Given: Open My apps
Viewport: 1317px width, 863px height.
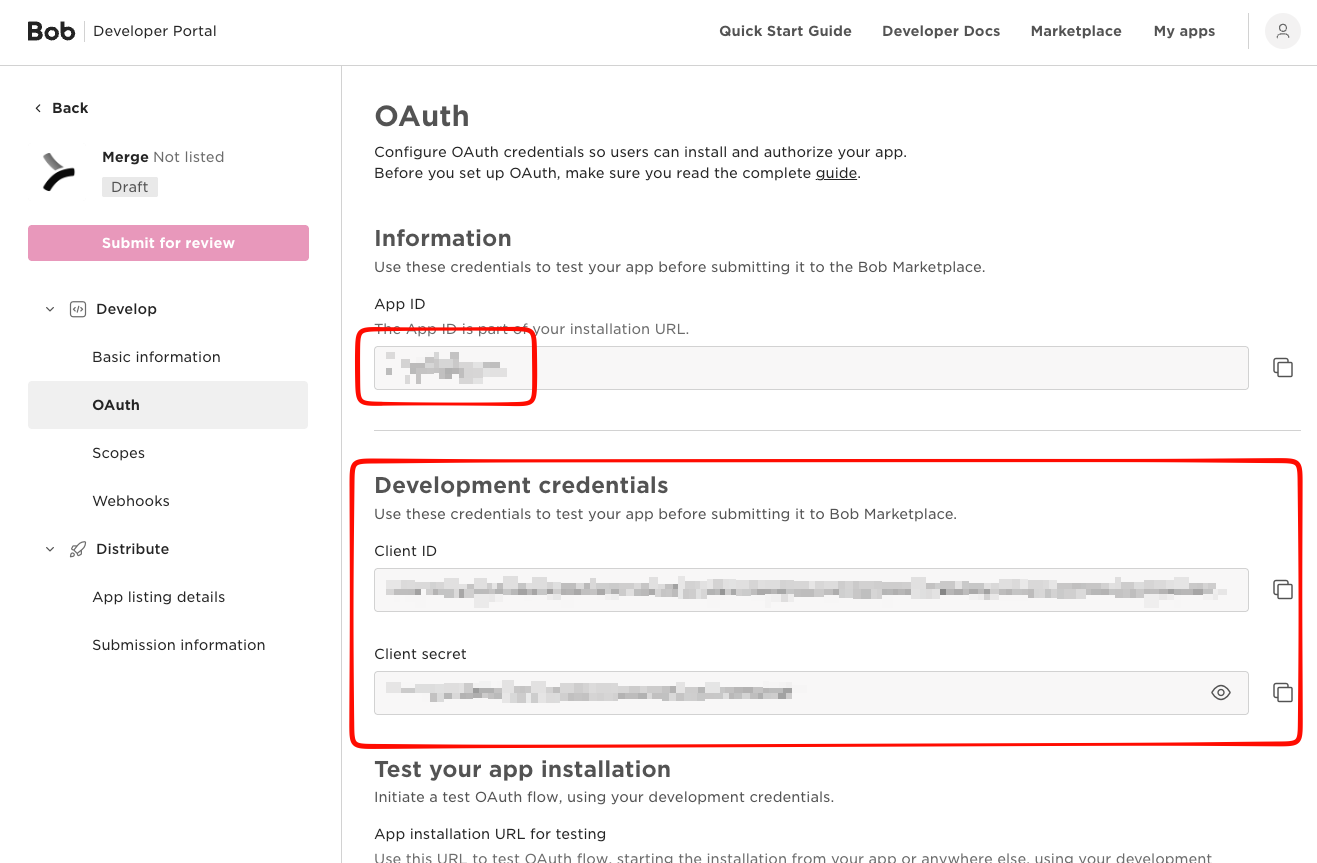Looking at the screenshot, I should click(1184, 31).
